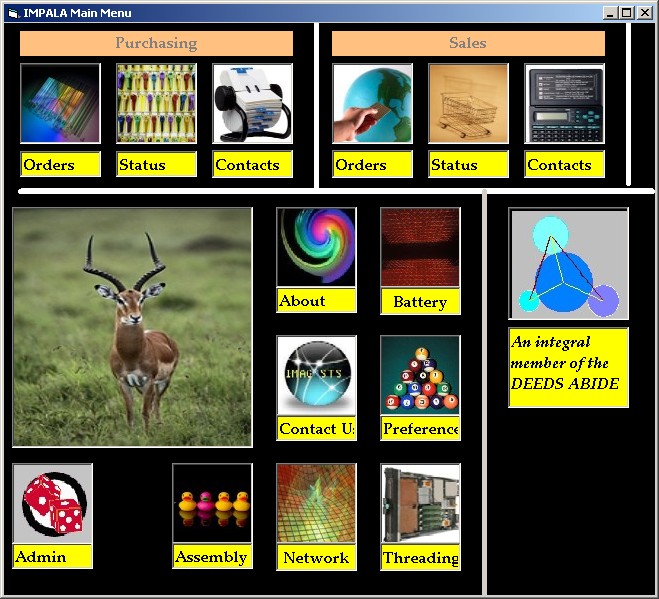Click the Assembly rubber ducks icon
This screenshot has width=659, height=599.
pos(212,504)
